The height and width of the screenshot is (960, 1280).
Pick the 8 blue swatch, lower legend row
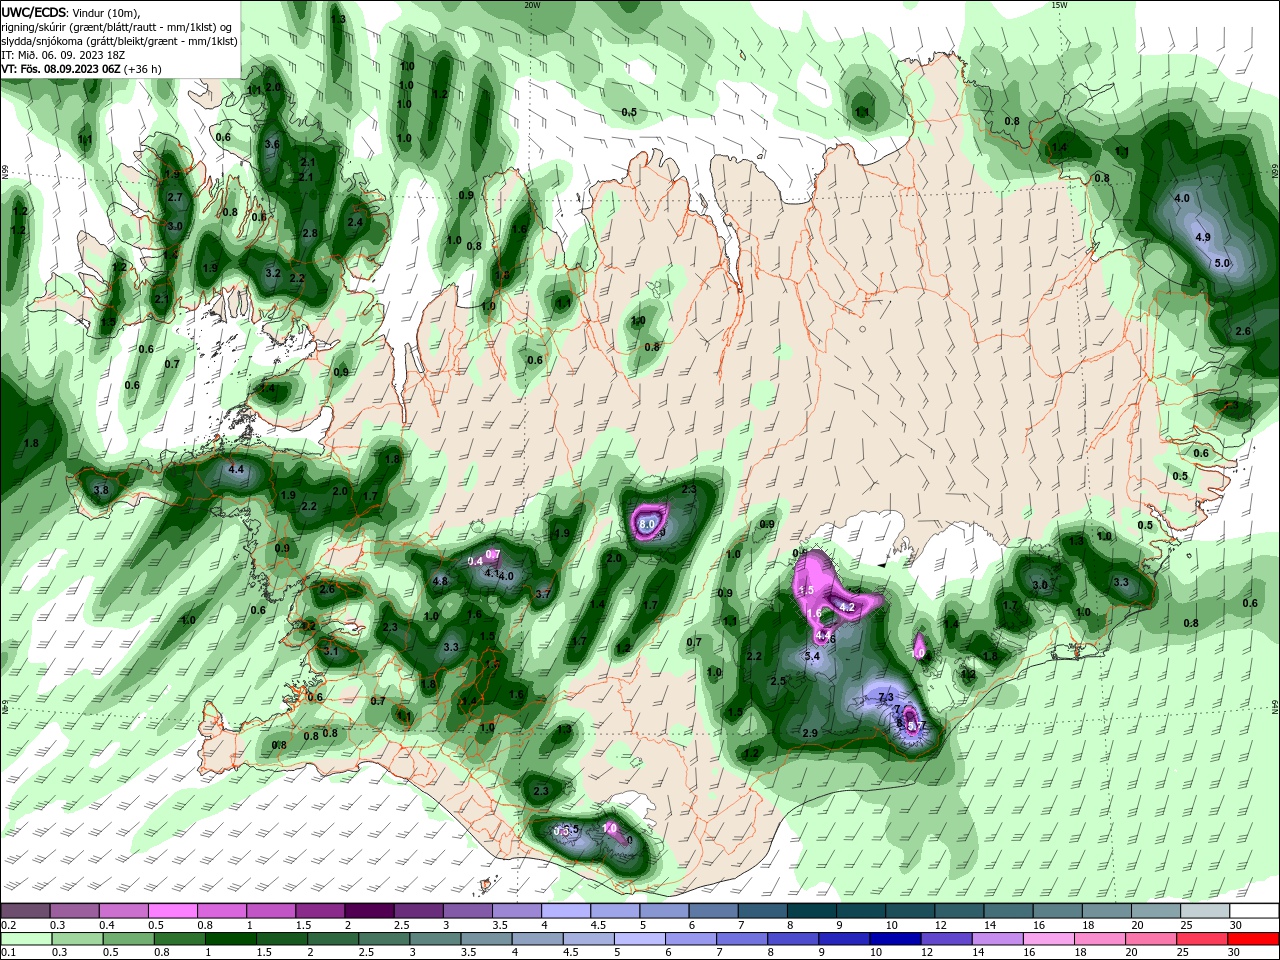pos(793,939)
